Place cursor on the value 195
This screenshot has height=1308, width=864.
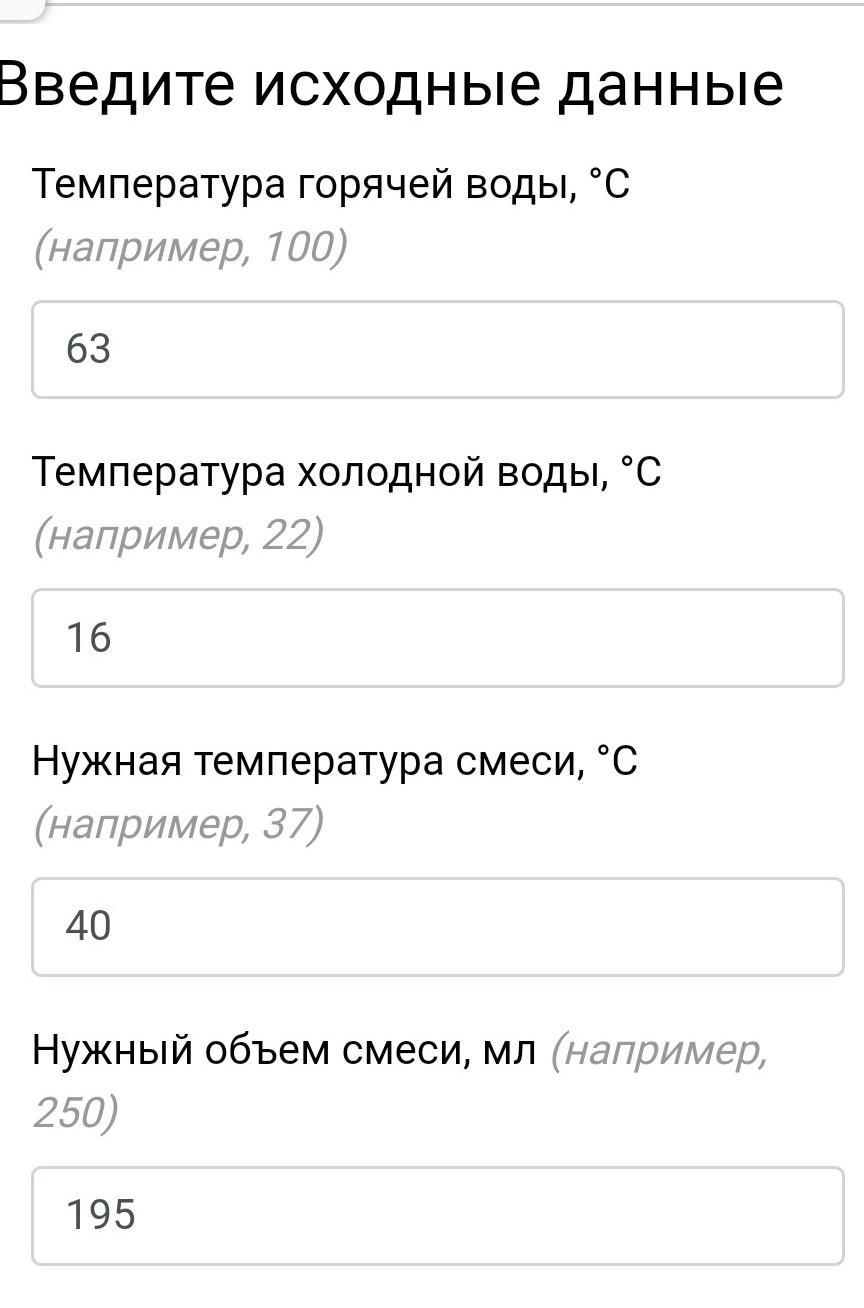click(100, 1215)
